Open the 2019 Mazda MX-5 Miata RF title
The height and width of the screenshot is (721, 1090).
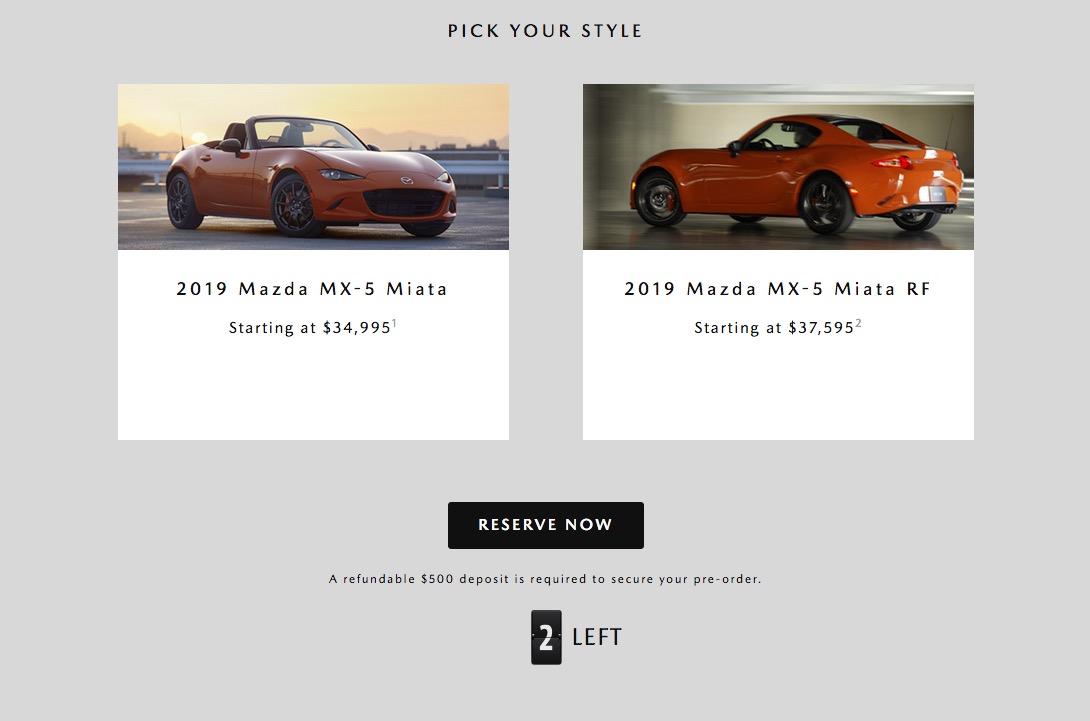point(777,289)
